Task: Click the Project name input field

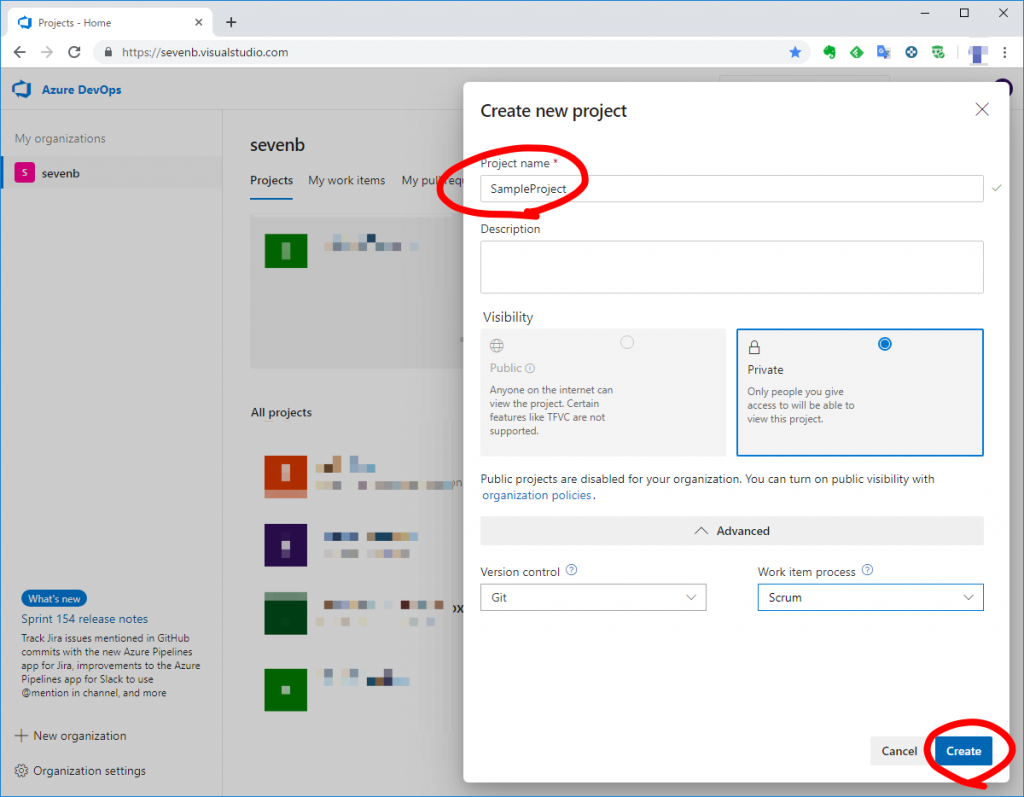Action: pyautogui.click(x=731, y=189)
